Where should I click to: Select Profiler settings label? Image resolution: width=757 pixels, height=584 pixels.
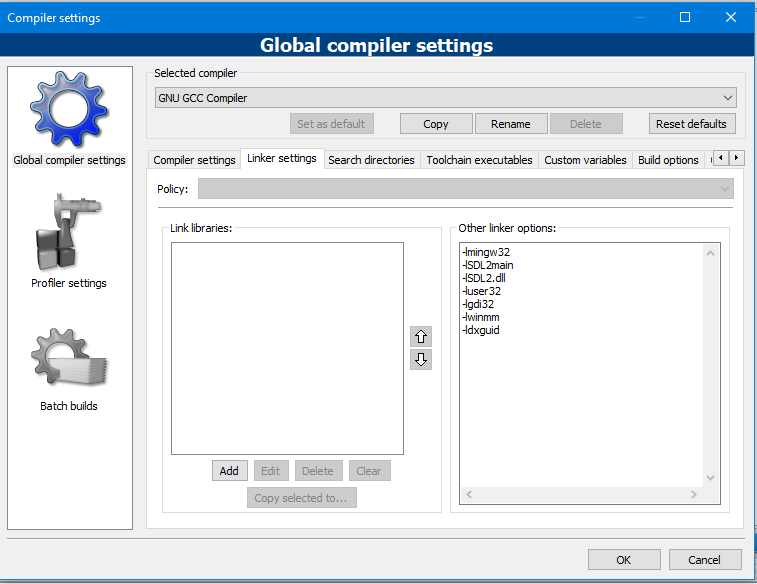point(69,283)
